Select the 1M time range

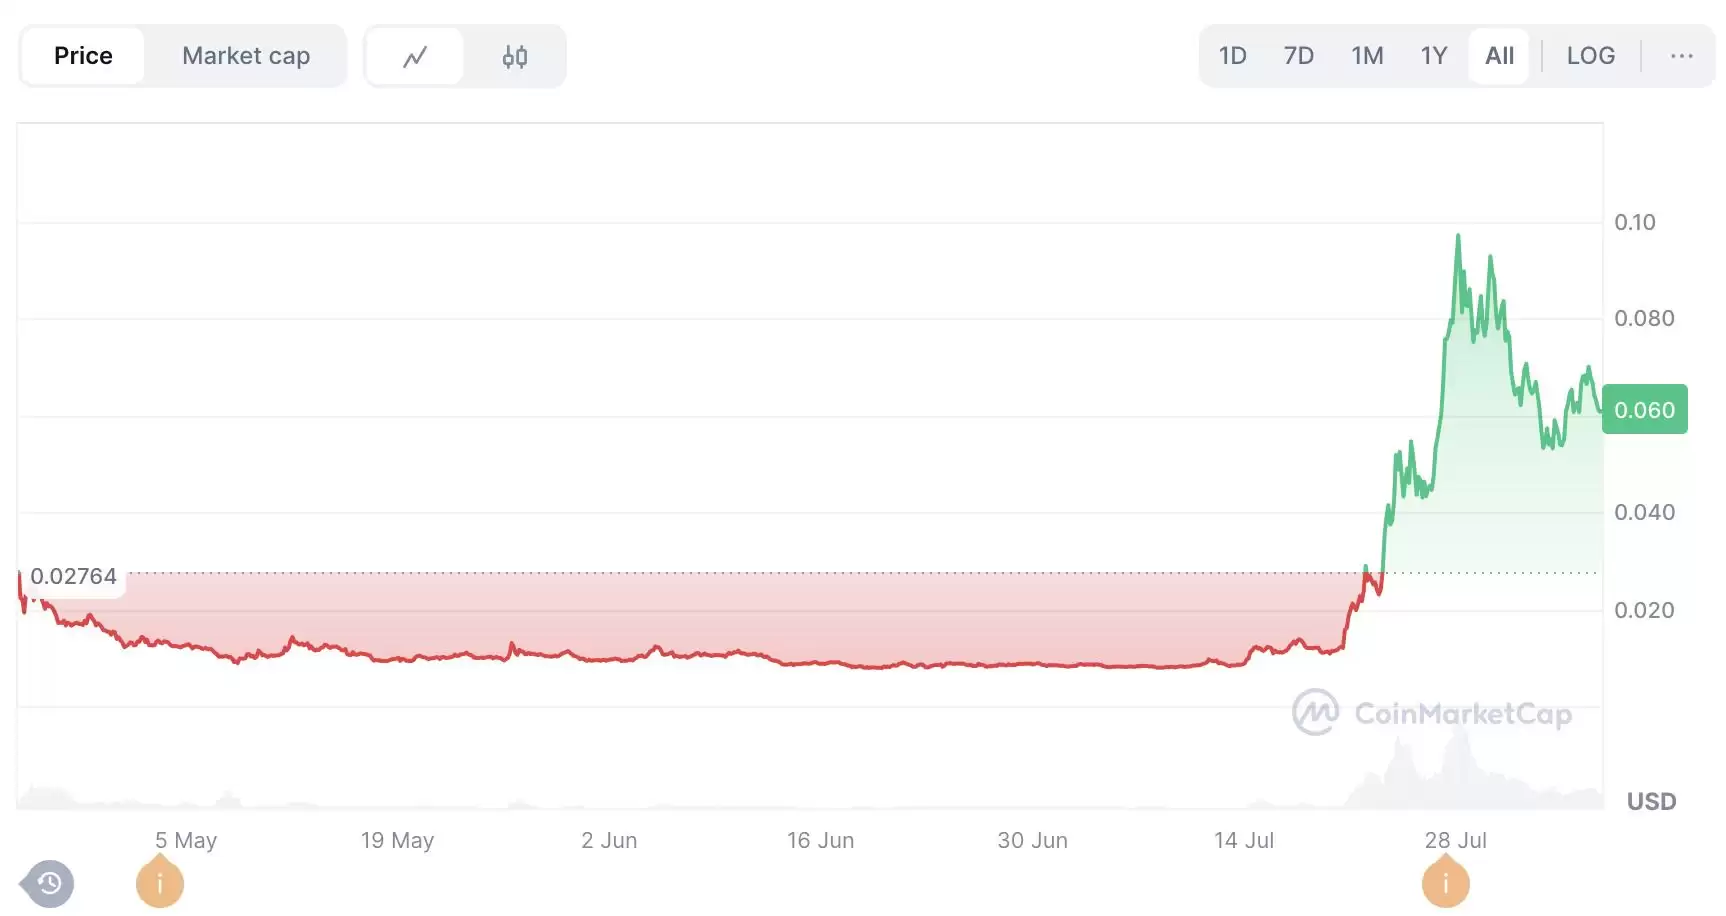tap(1367, 56)
